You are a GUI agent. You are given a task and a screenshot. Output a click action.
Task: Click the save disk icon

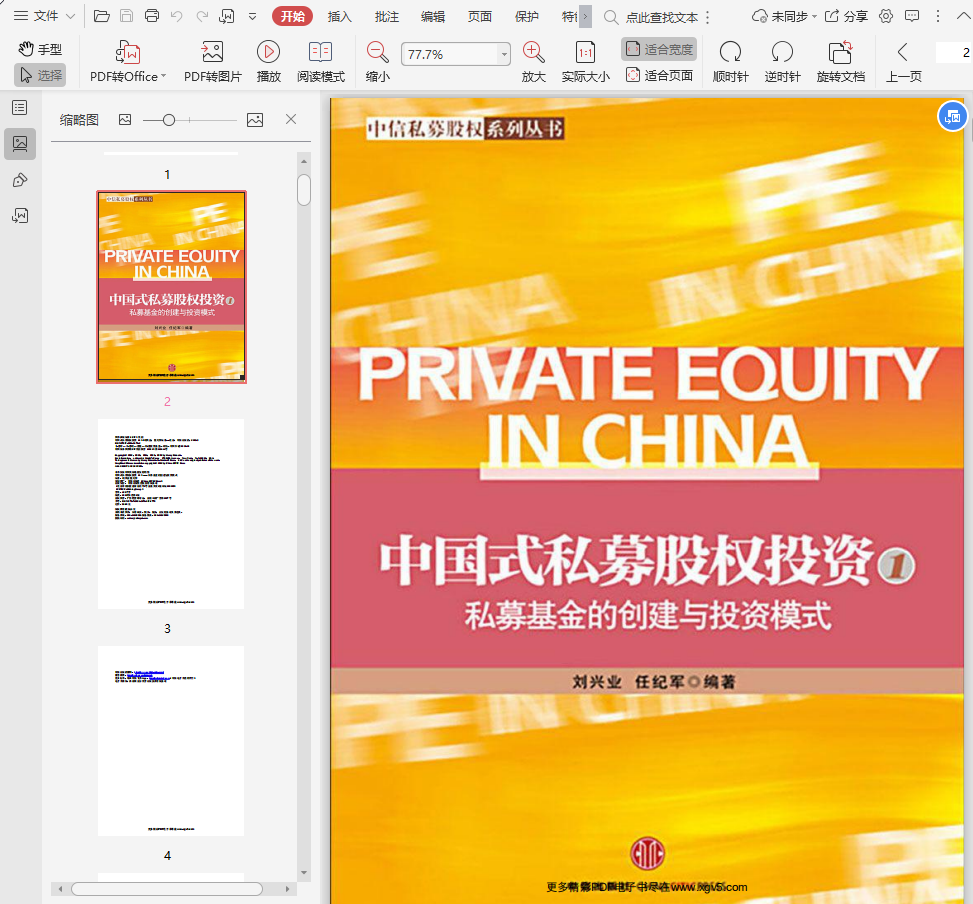[x=127, y=16]
